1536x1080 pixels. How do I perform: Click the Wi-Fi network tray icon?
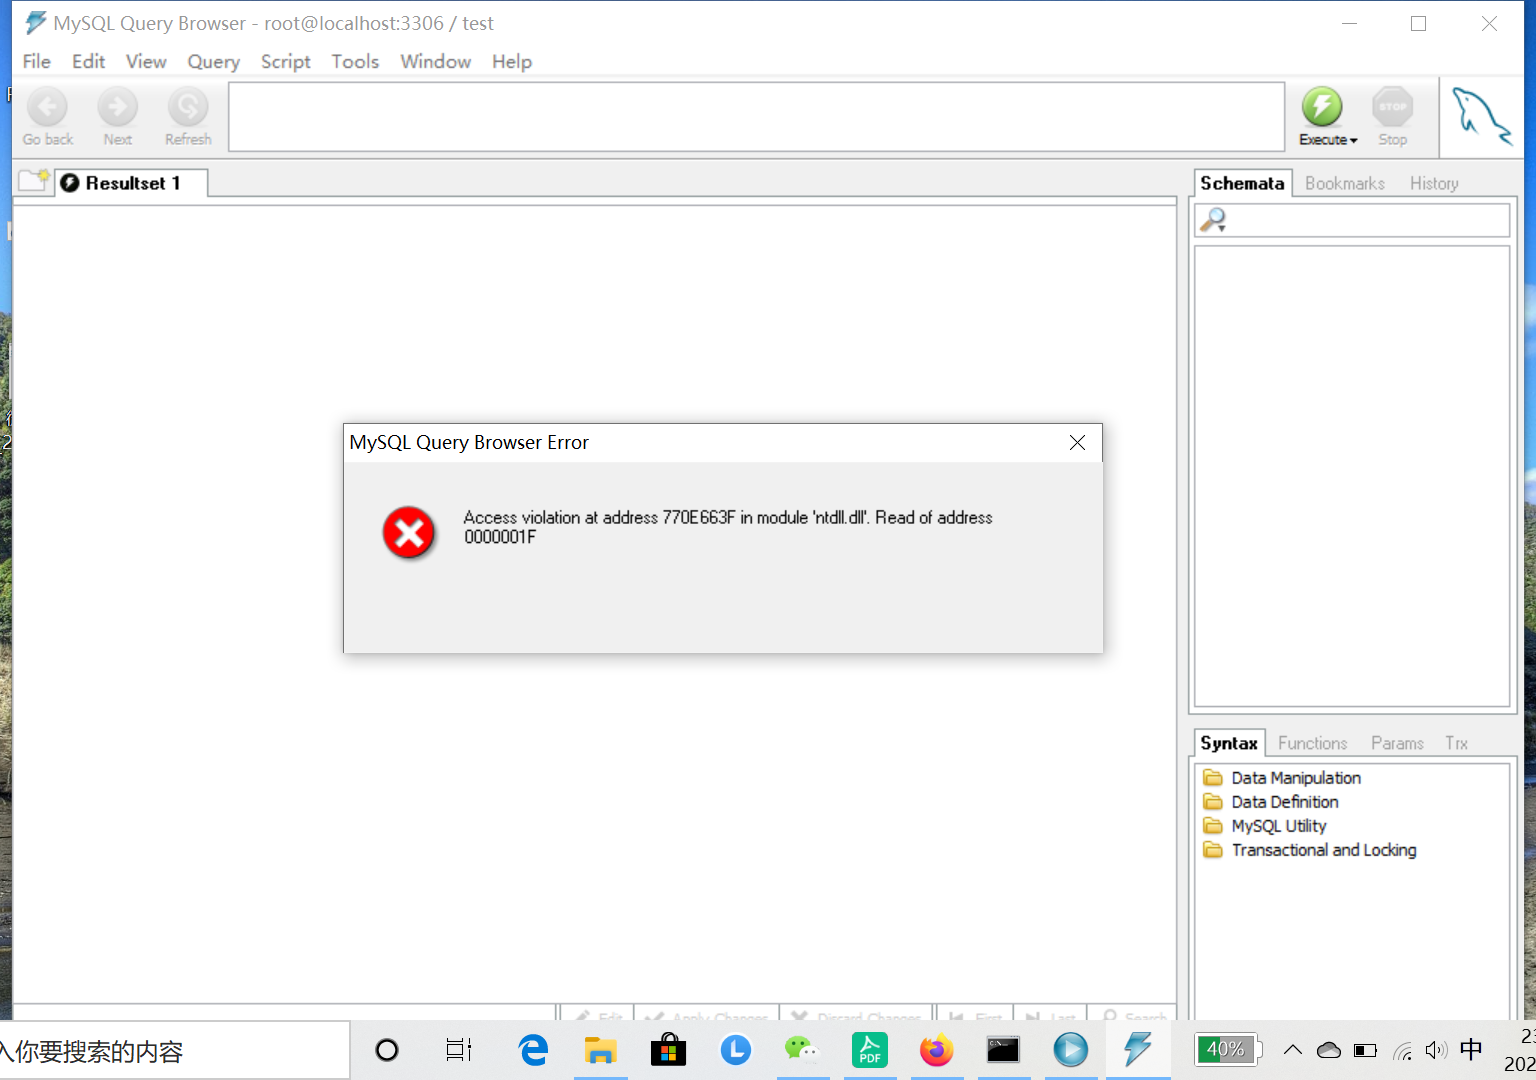[x=1403, y=1050]
